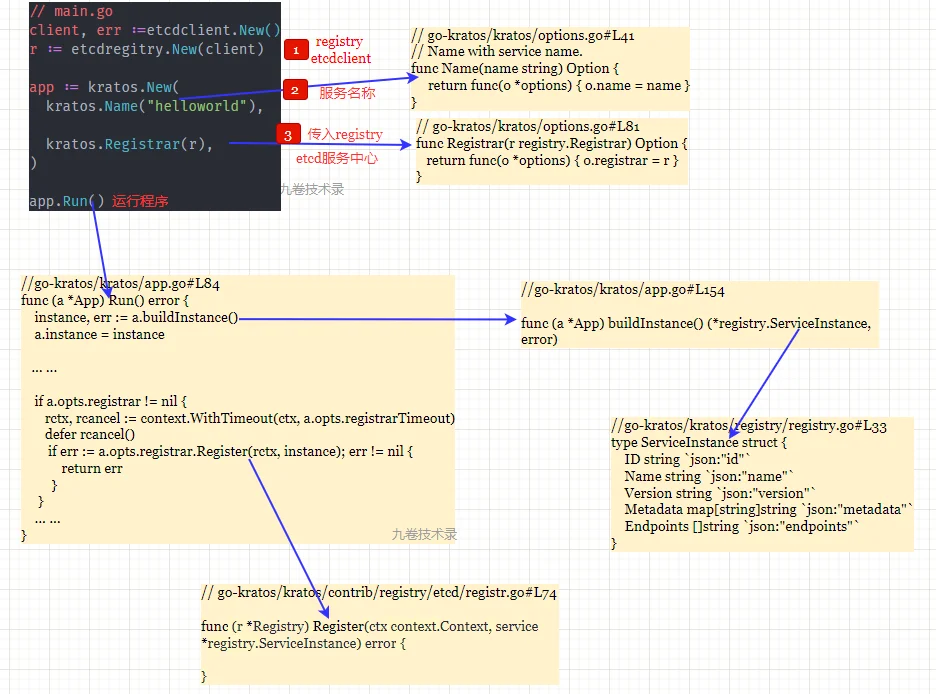936x694 pixels.
Task: Select the "Name string" struct field
Action: pyautogui.click(x=709, y=476)
